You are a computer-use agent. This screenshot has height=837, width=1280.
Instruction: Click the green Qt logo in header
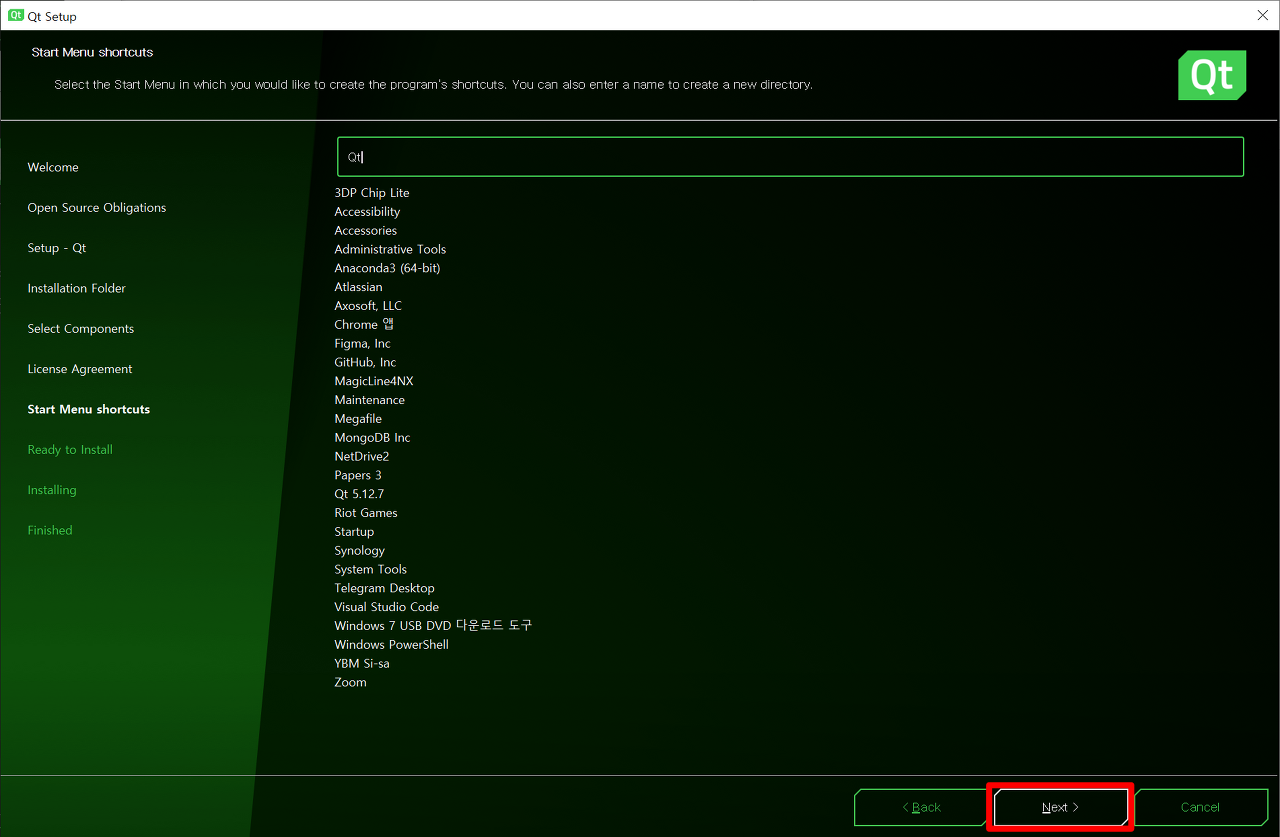pyautogui.click(x=1212, y=75)
